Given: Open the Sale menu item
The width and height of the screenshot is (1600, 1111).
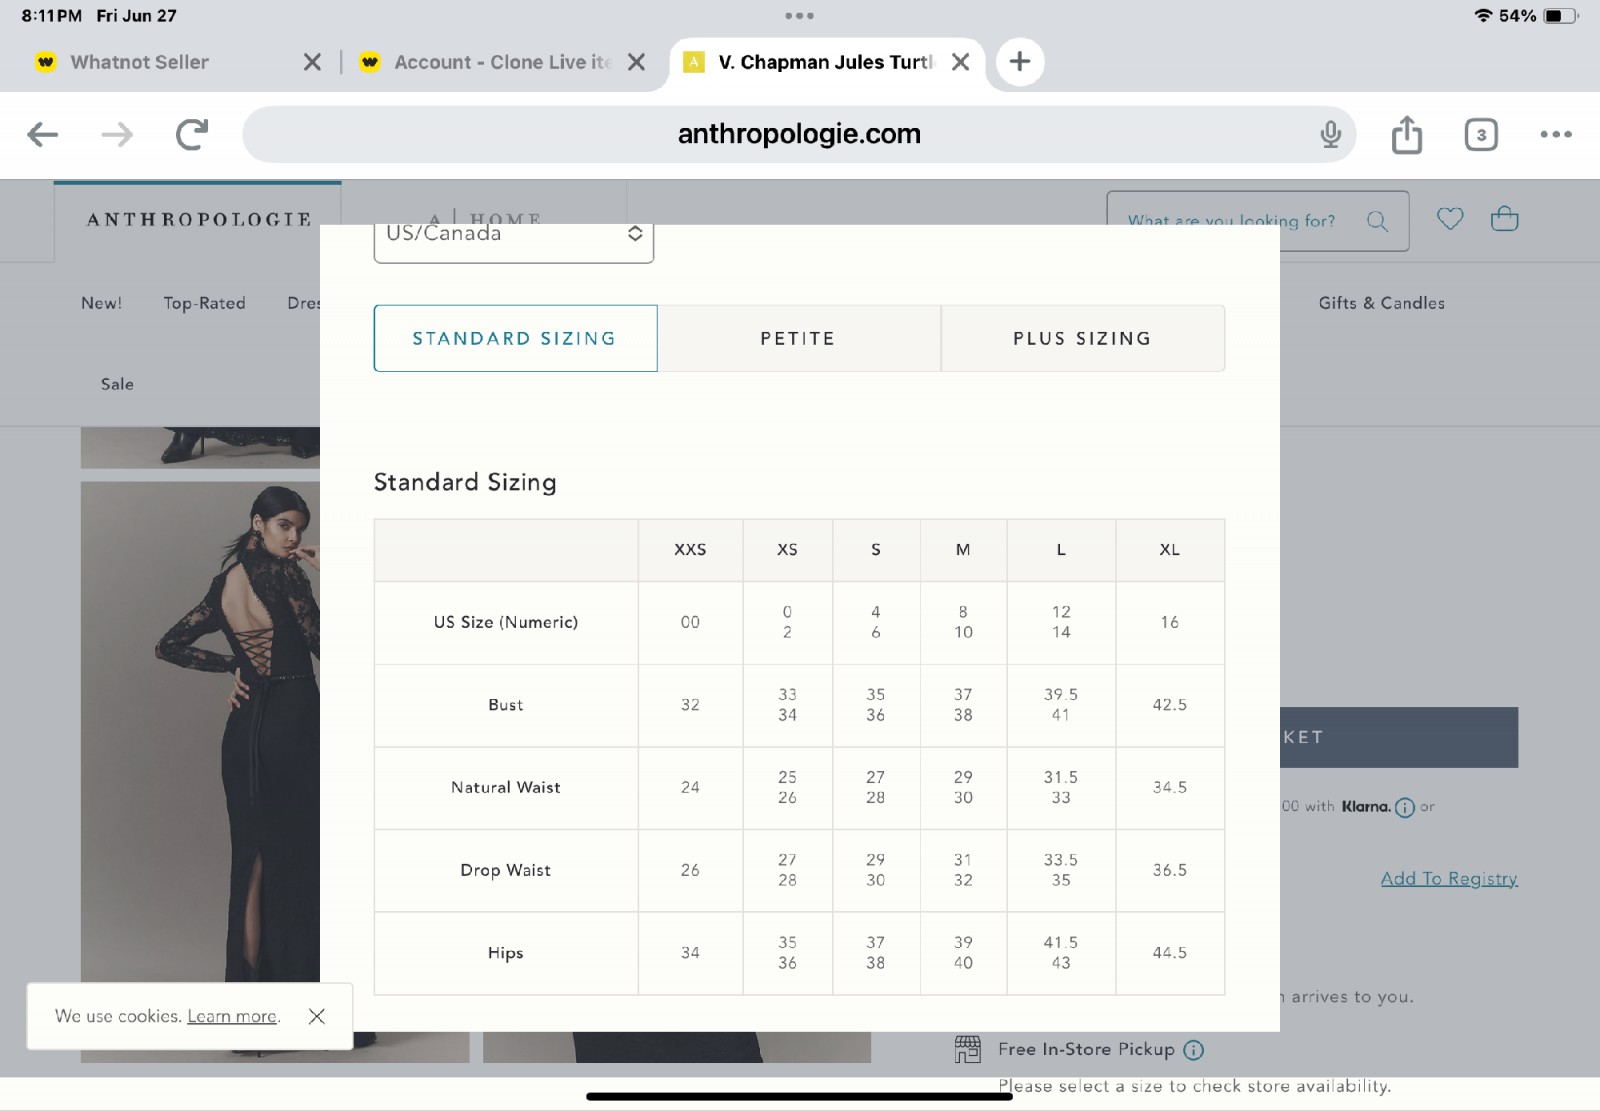Looking at the screenshot, I should [117, 384].
